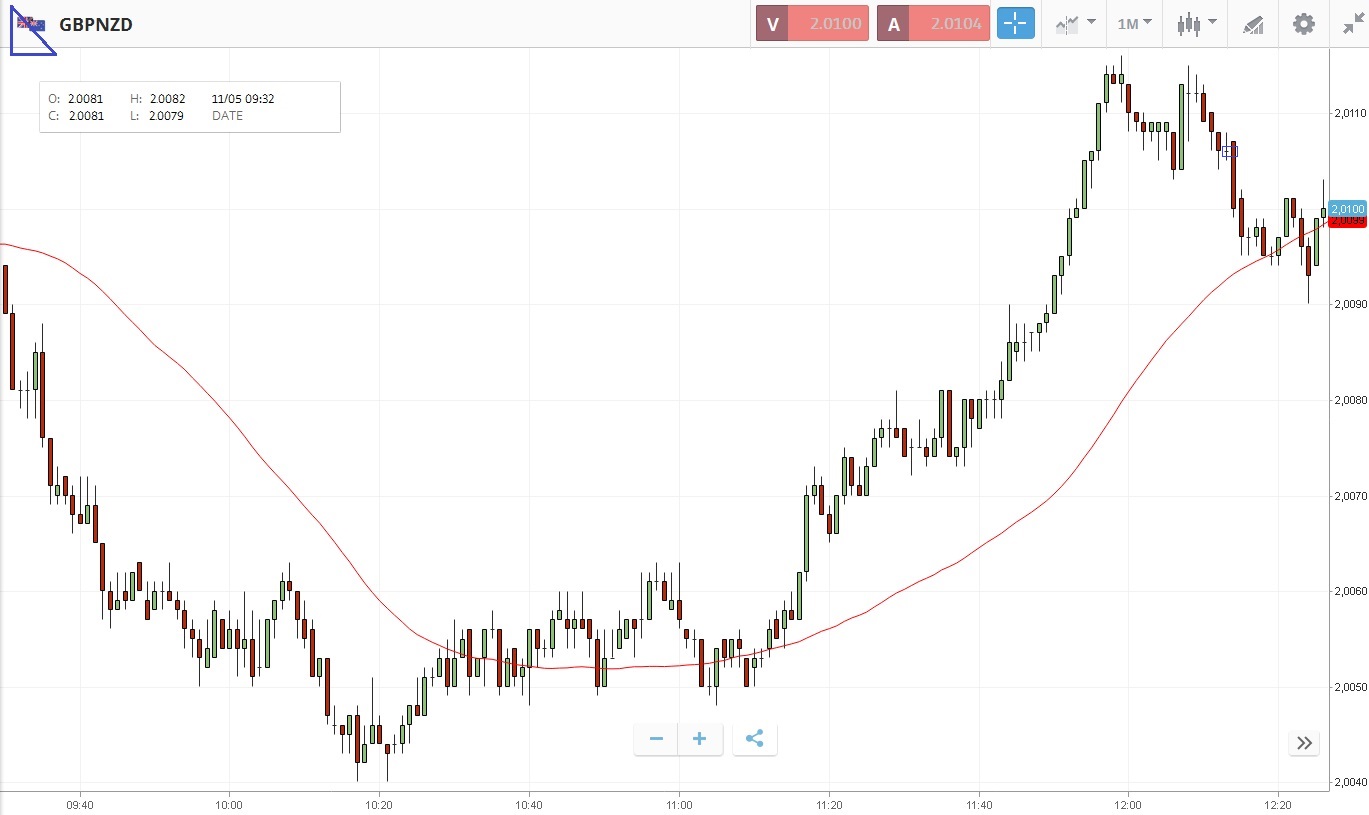Click the 10:00 time axis label
This screenshot has width=1369, height=815.
[229, 804]
